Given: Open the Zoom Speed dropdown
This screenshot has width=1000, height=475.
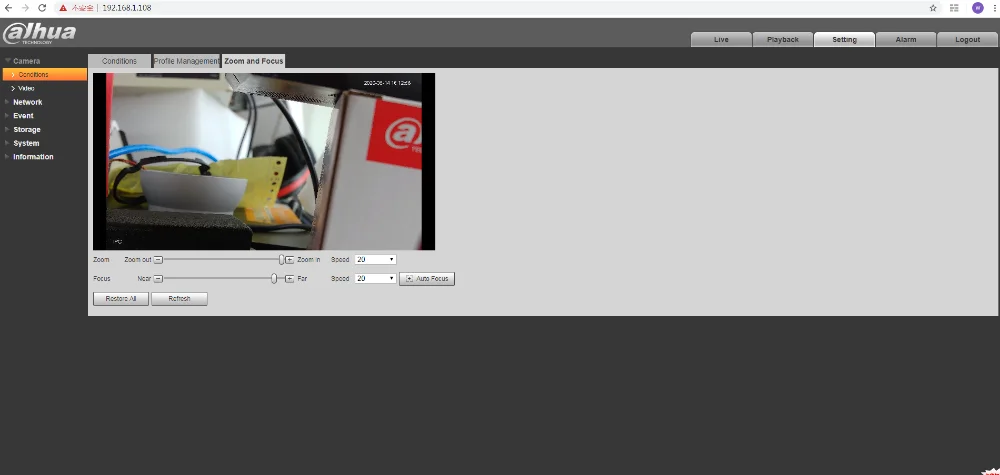Looking at the screenshot, I should [375, 260].
